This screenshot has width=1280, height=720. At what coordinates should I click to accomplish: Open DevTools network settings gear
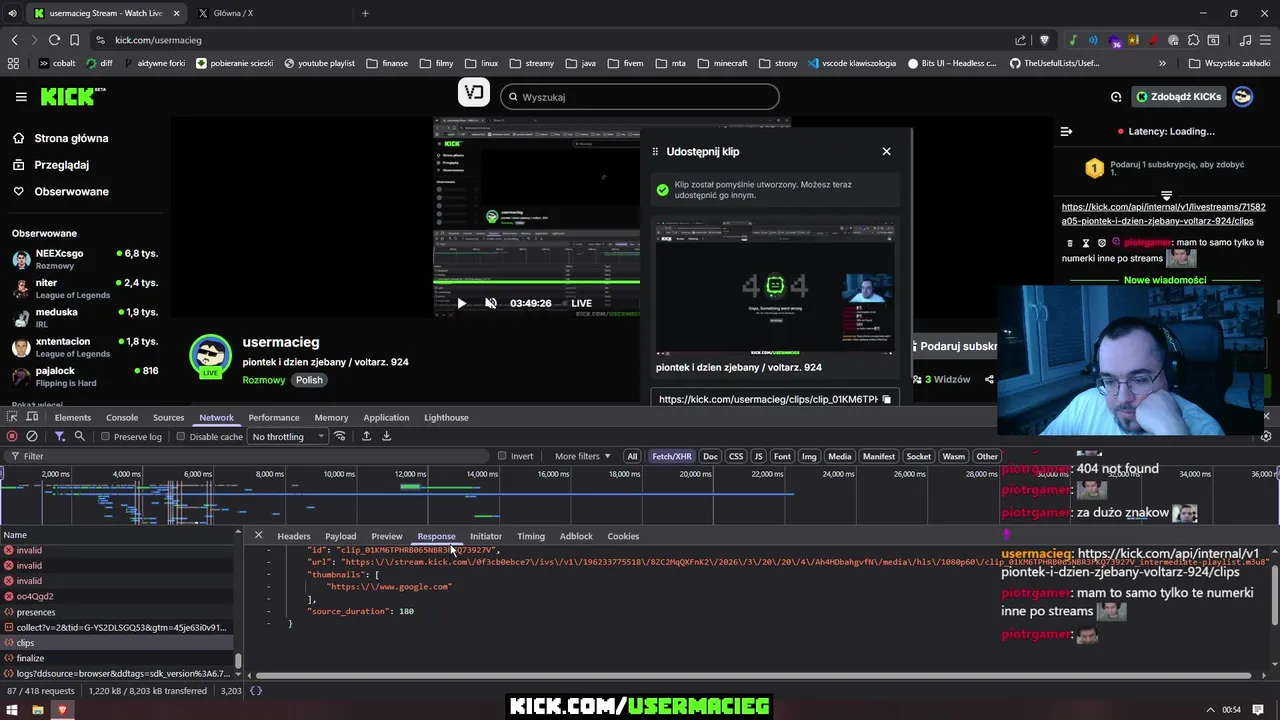1266,436
